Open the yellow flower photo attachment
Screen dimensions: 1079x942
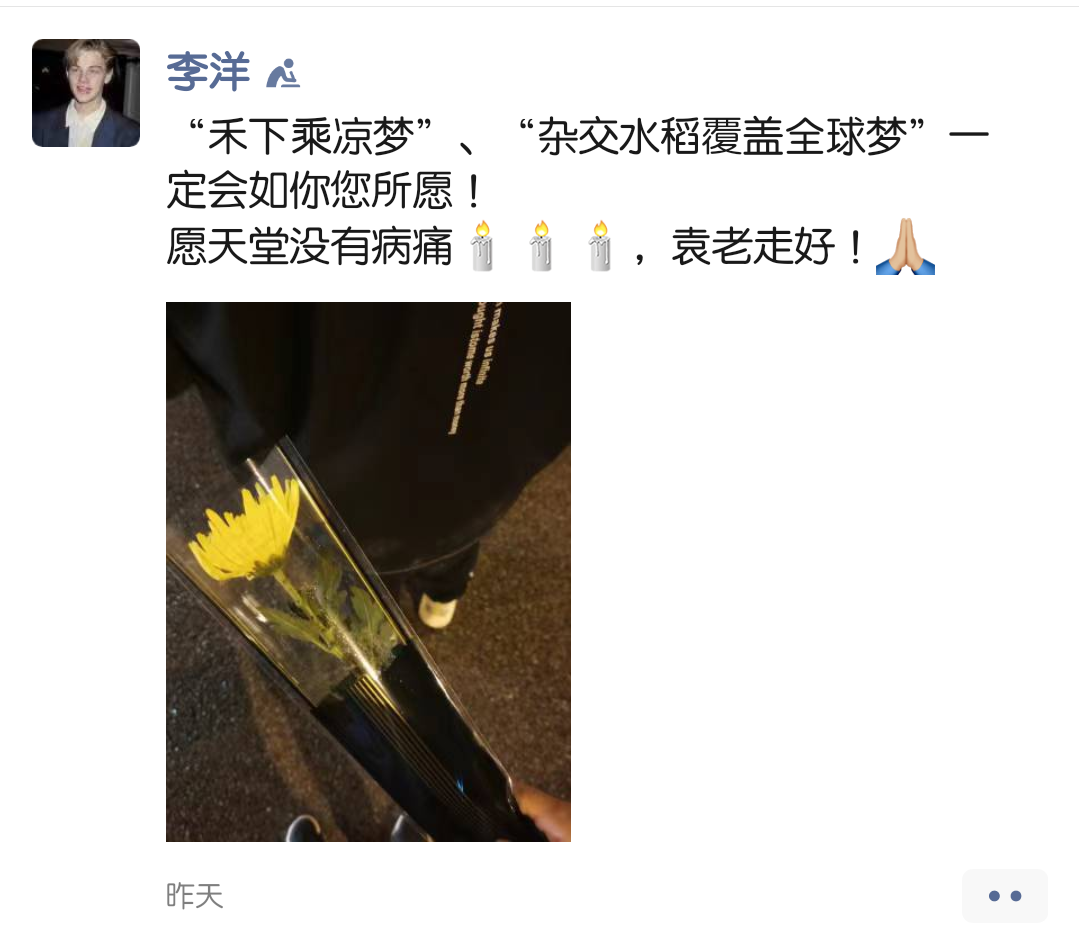point(368,572)
